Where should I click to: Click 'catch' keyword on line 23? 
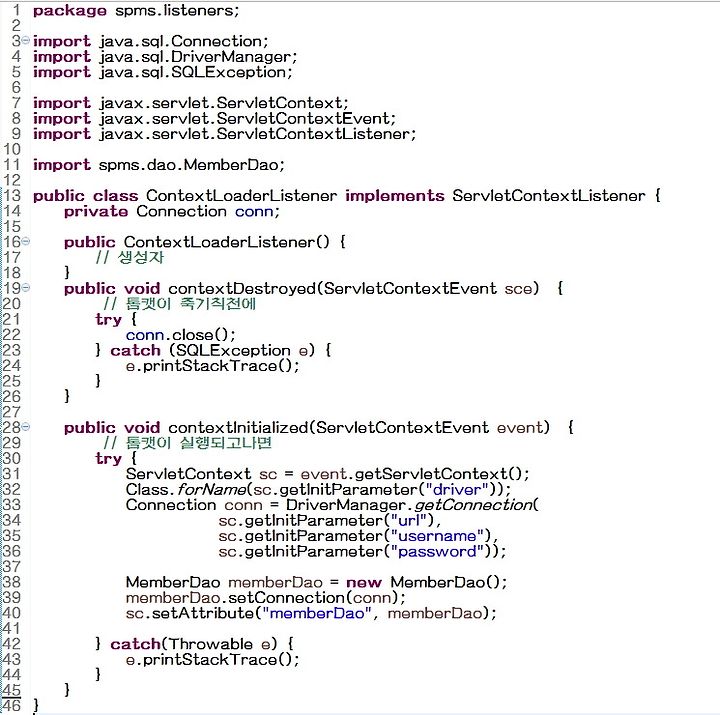(135, 350)
